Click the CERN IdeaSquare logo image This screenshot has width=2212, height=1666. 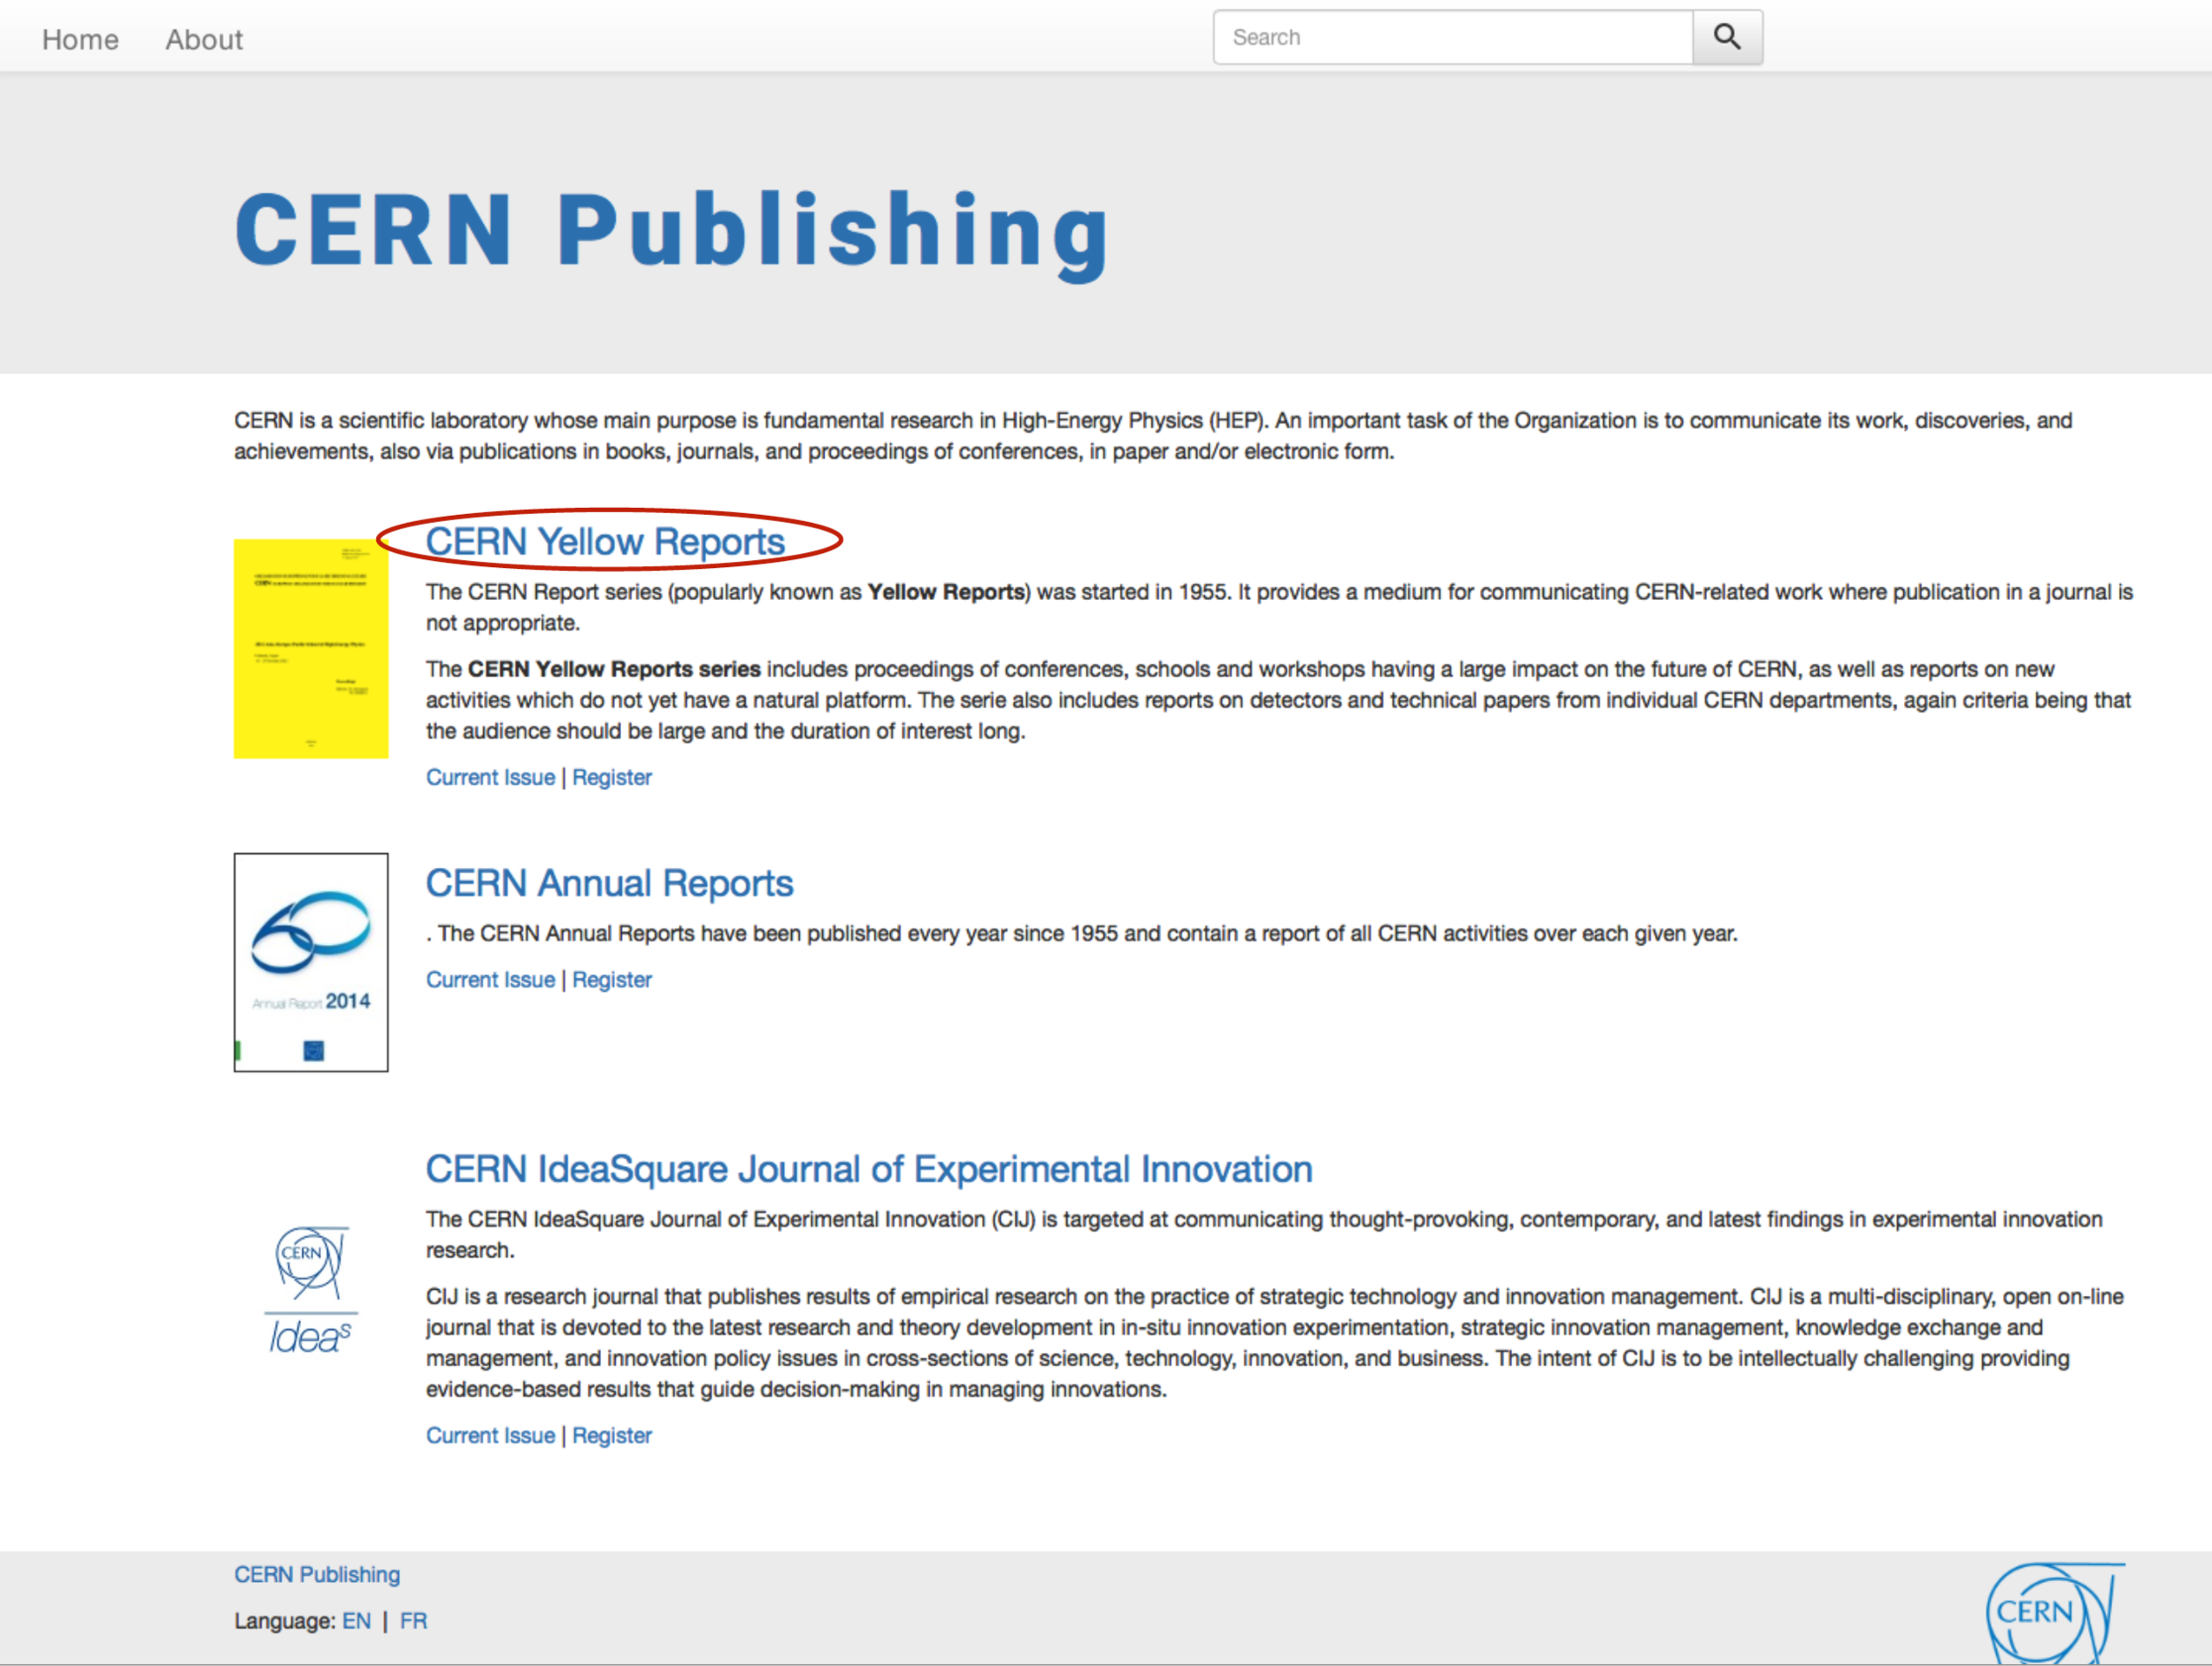click(311, 1290)
